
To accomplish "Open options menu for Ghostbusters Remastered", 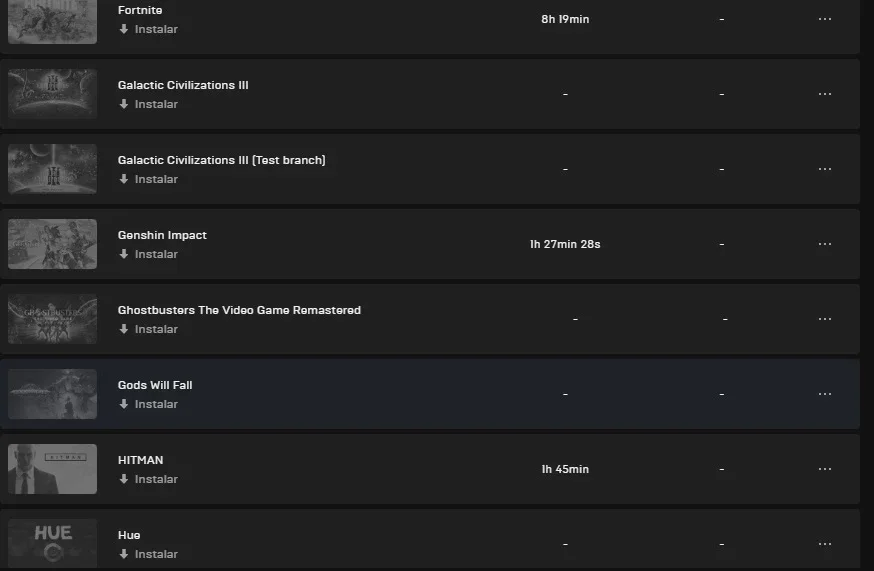I will click(825, 319).
